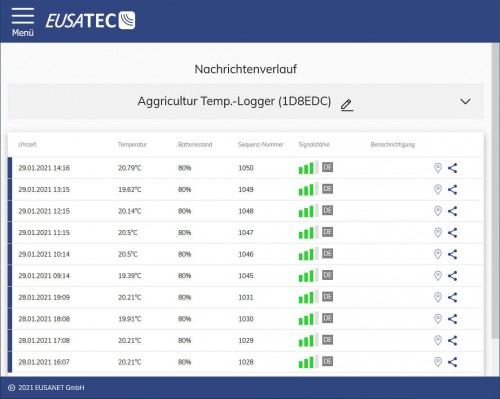500x399 pixels.
Task: Click the Temperatur column header
Action: (x=132, y=144)
